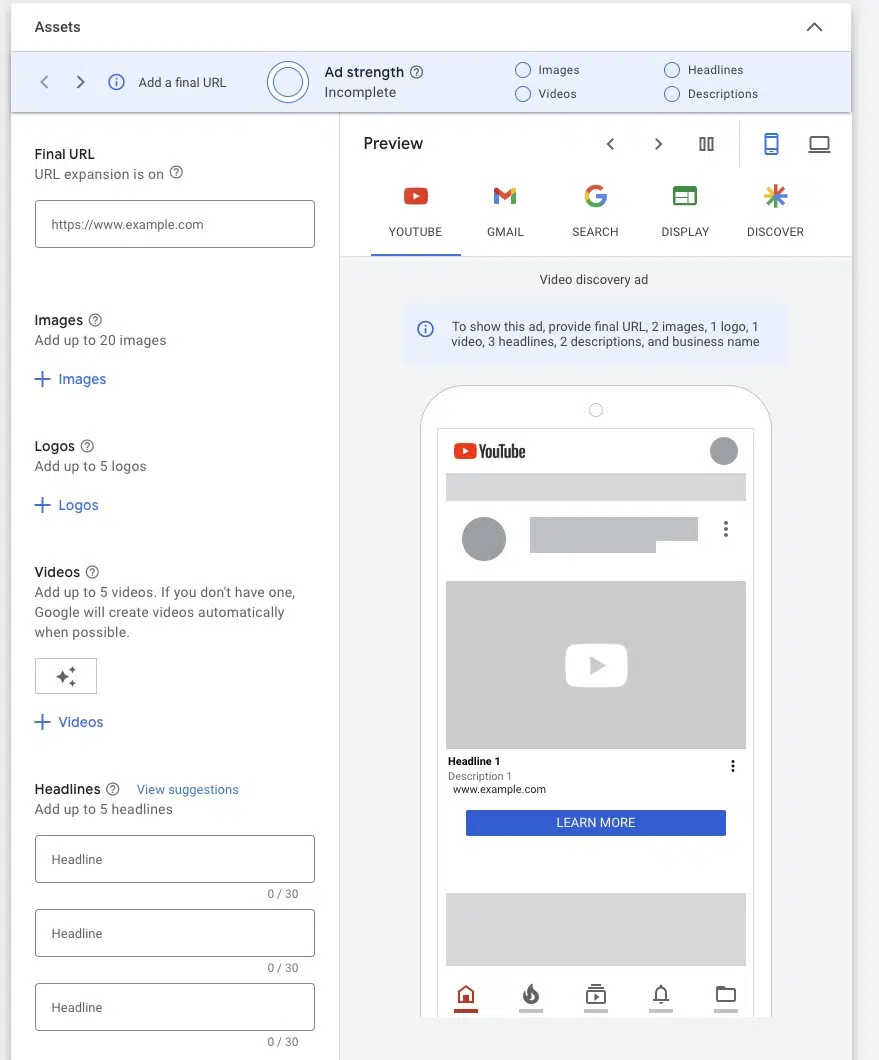879x1060 pixels.
Task: Click the Images status circle in Ad strength
Action: [x=522, y=69]
